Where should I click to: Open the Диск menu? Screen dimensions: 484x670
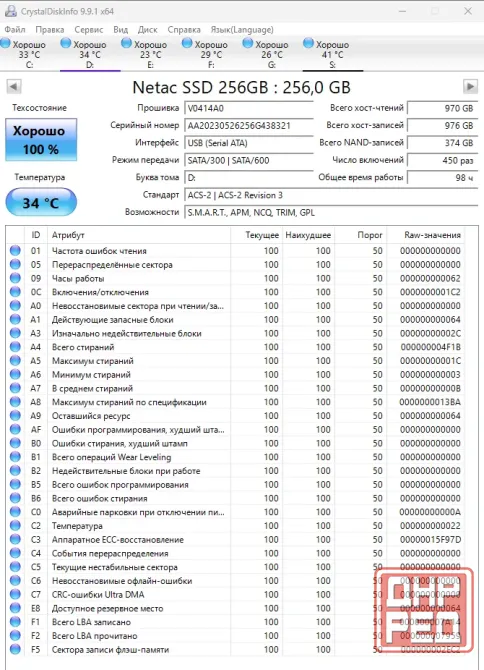(147, 29)
